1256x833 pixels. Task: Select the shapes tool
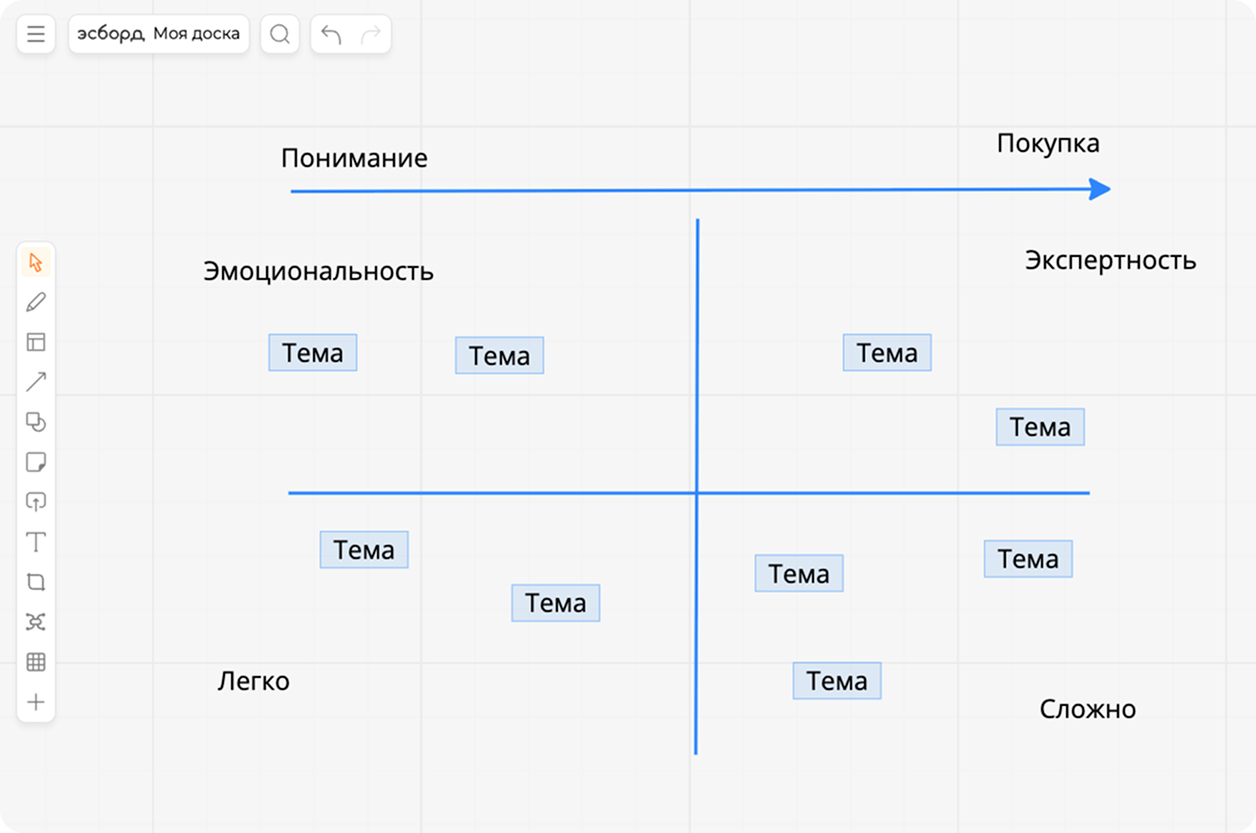[36, 422]
